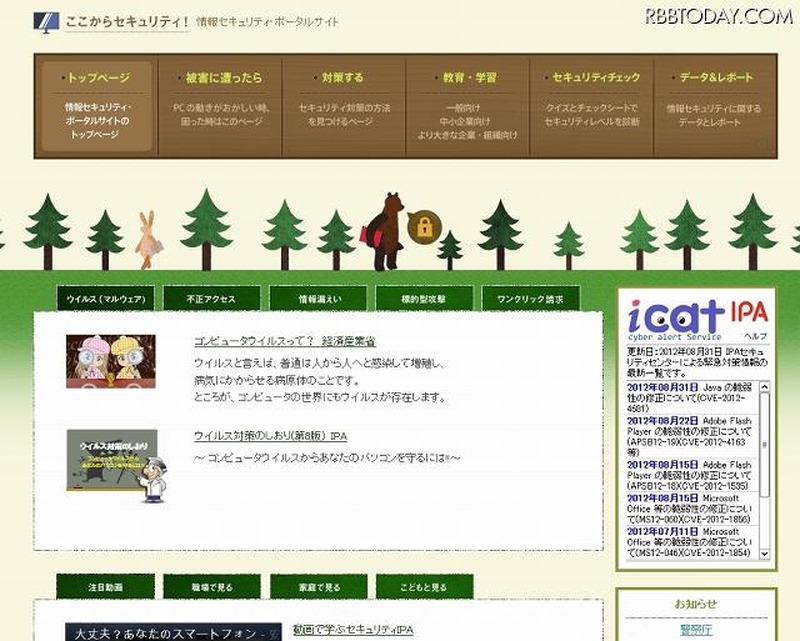Click the rabbit character among the trees
Viewport: 800px width, 641px height.
point(148,238)
